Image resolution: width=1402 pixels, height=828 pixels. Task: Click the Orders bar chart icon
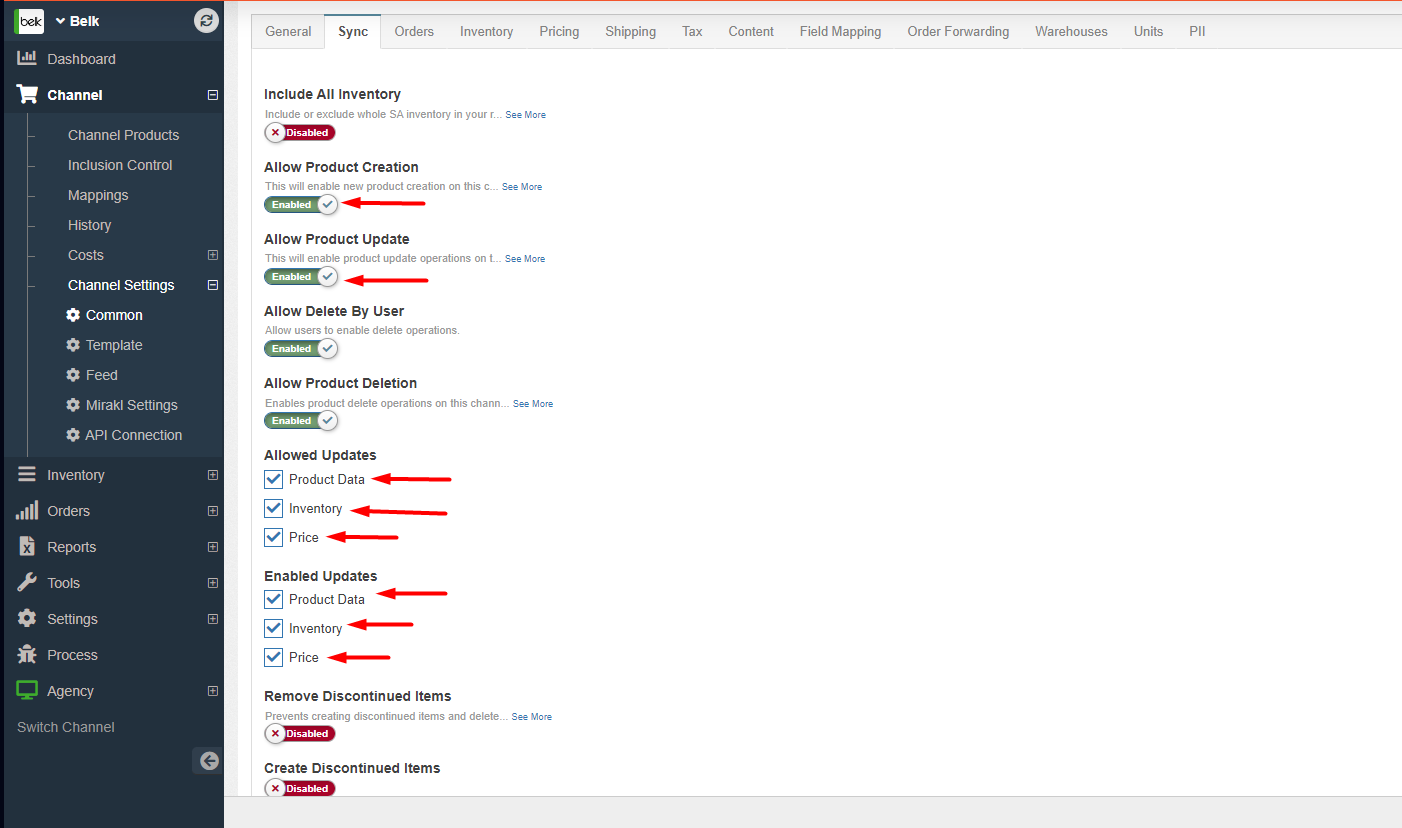27,511
